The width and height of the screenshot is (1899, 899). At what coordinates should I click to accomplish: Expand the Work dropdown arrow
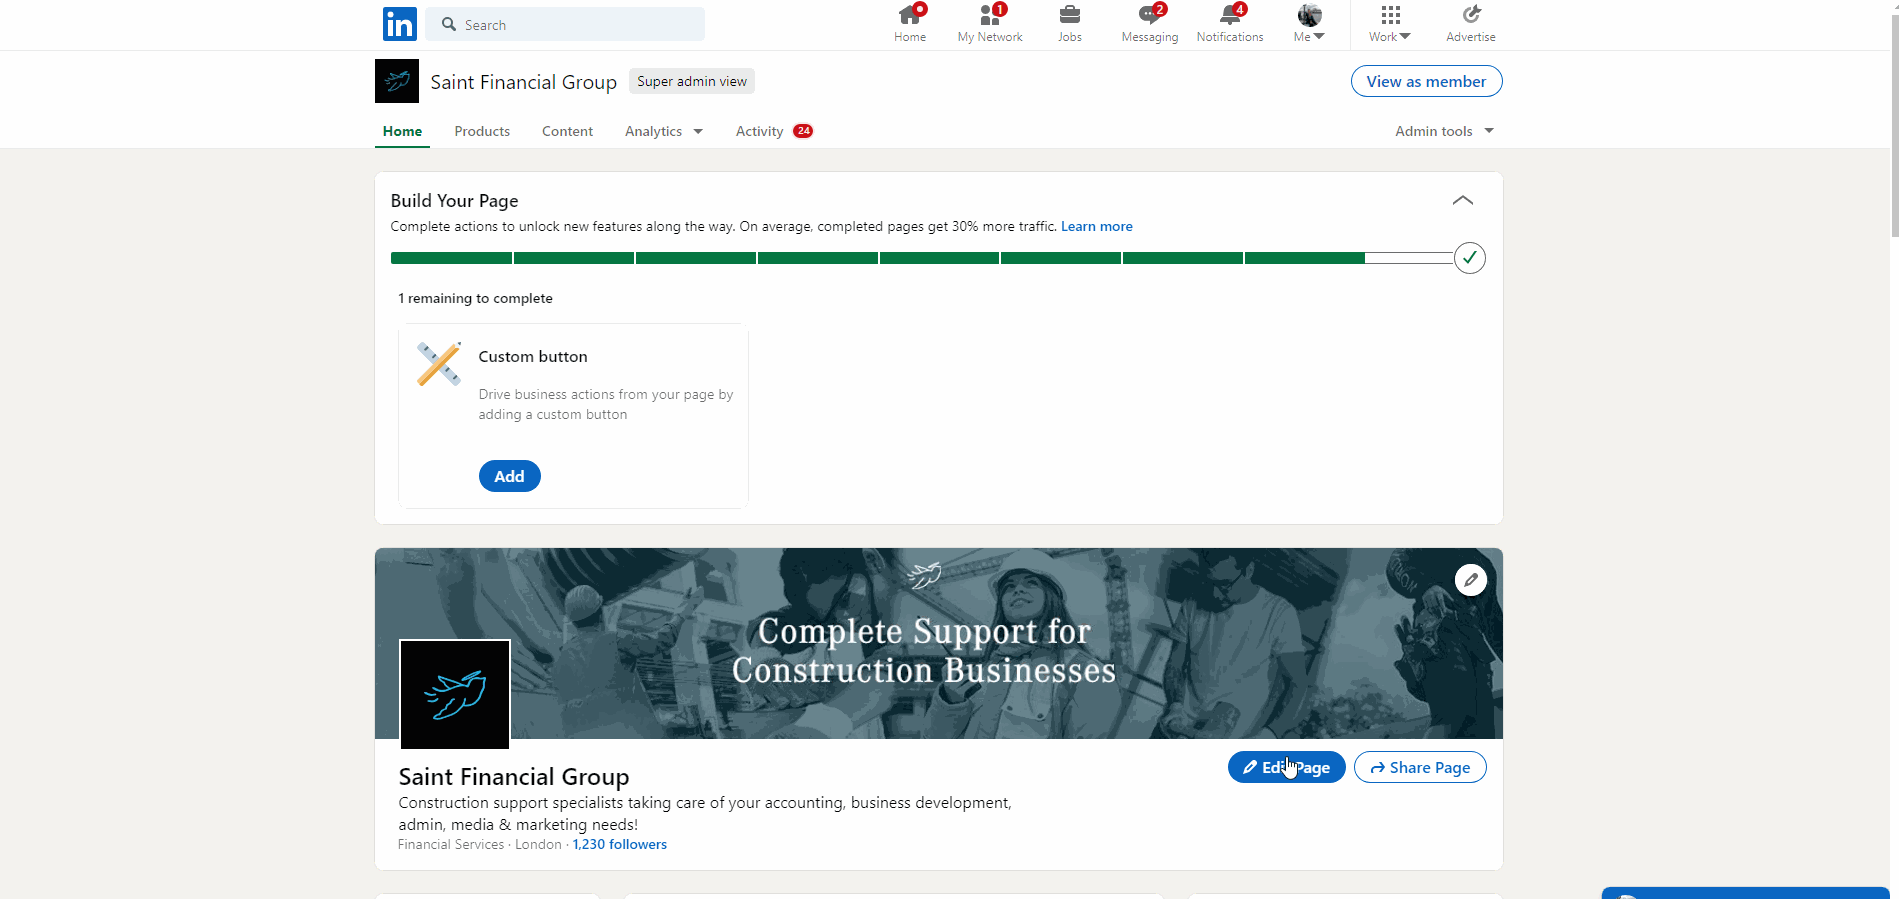point(1405,37)
